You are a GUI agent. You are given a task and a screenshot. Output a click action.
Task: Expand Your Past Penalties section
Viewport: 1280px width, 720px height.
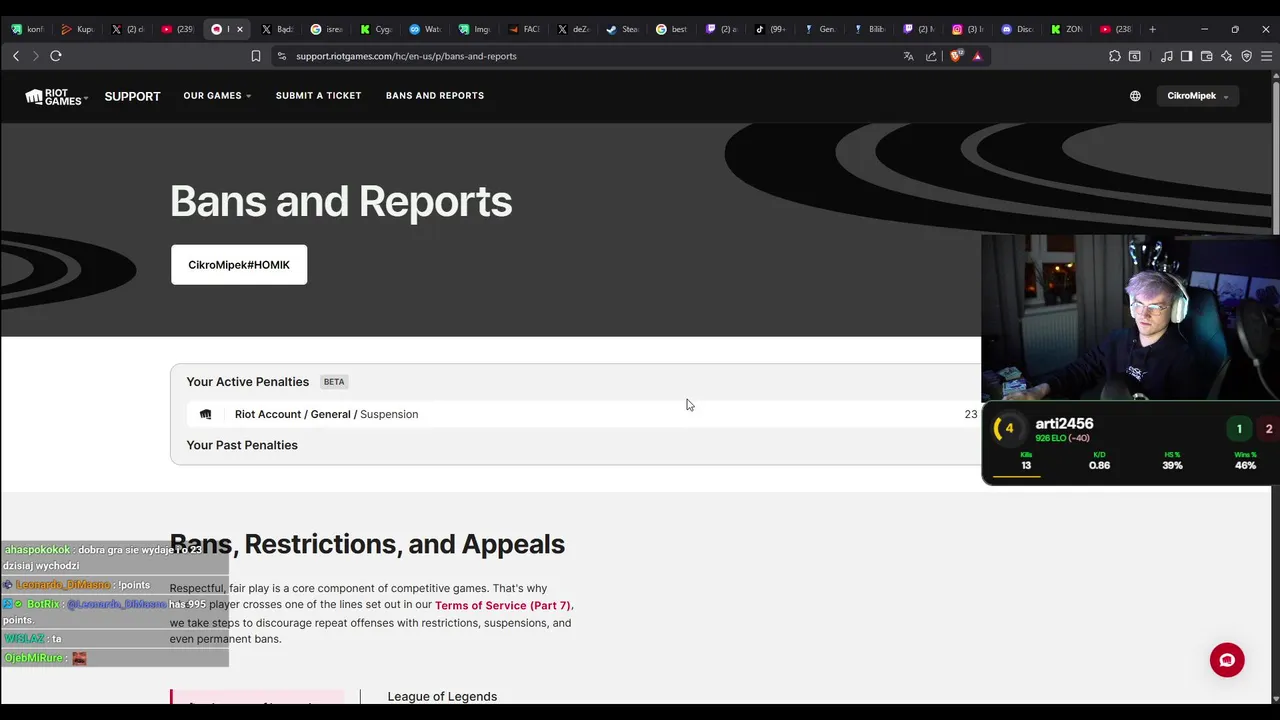coord(242,445)
